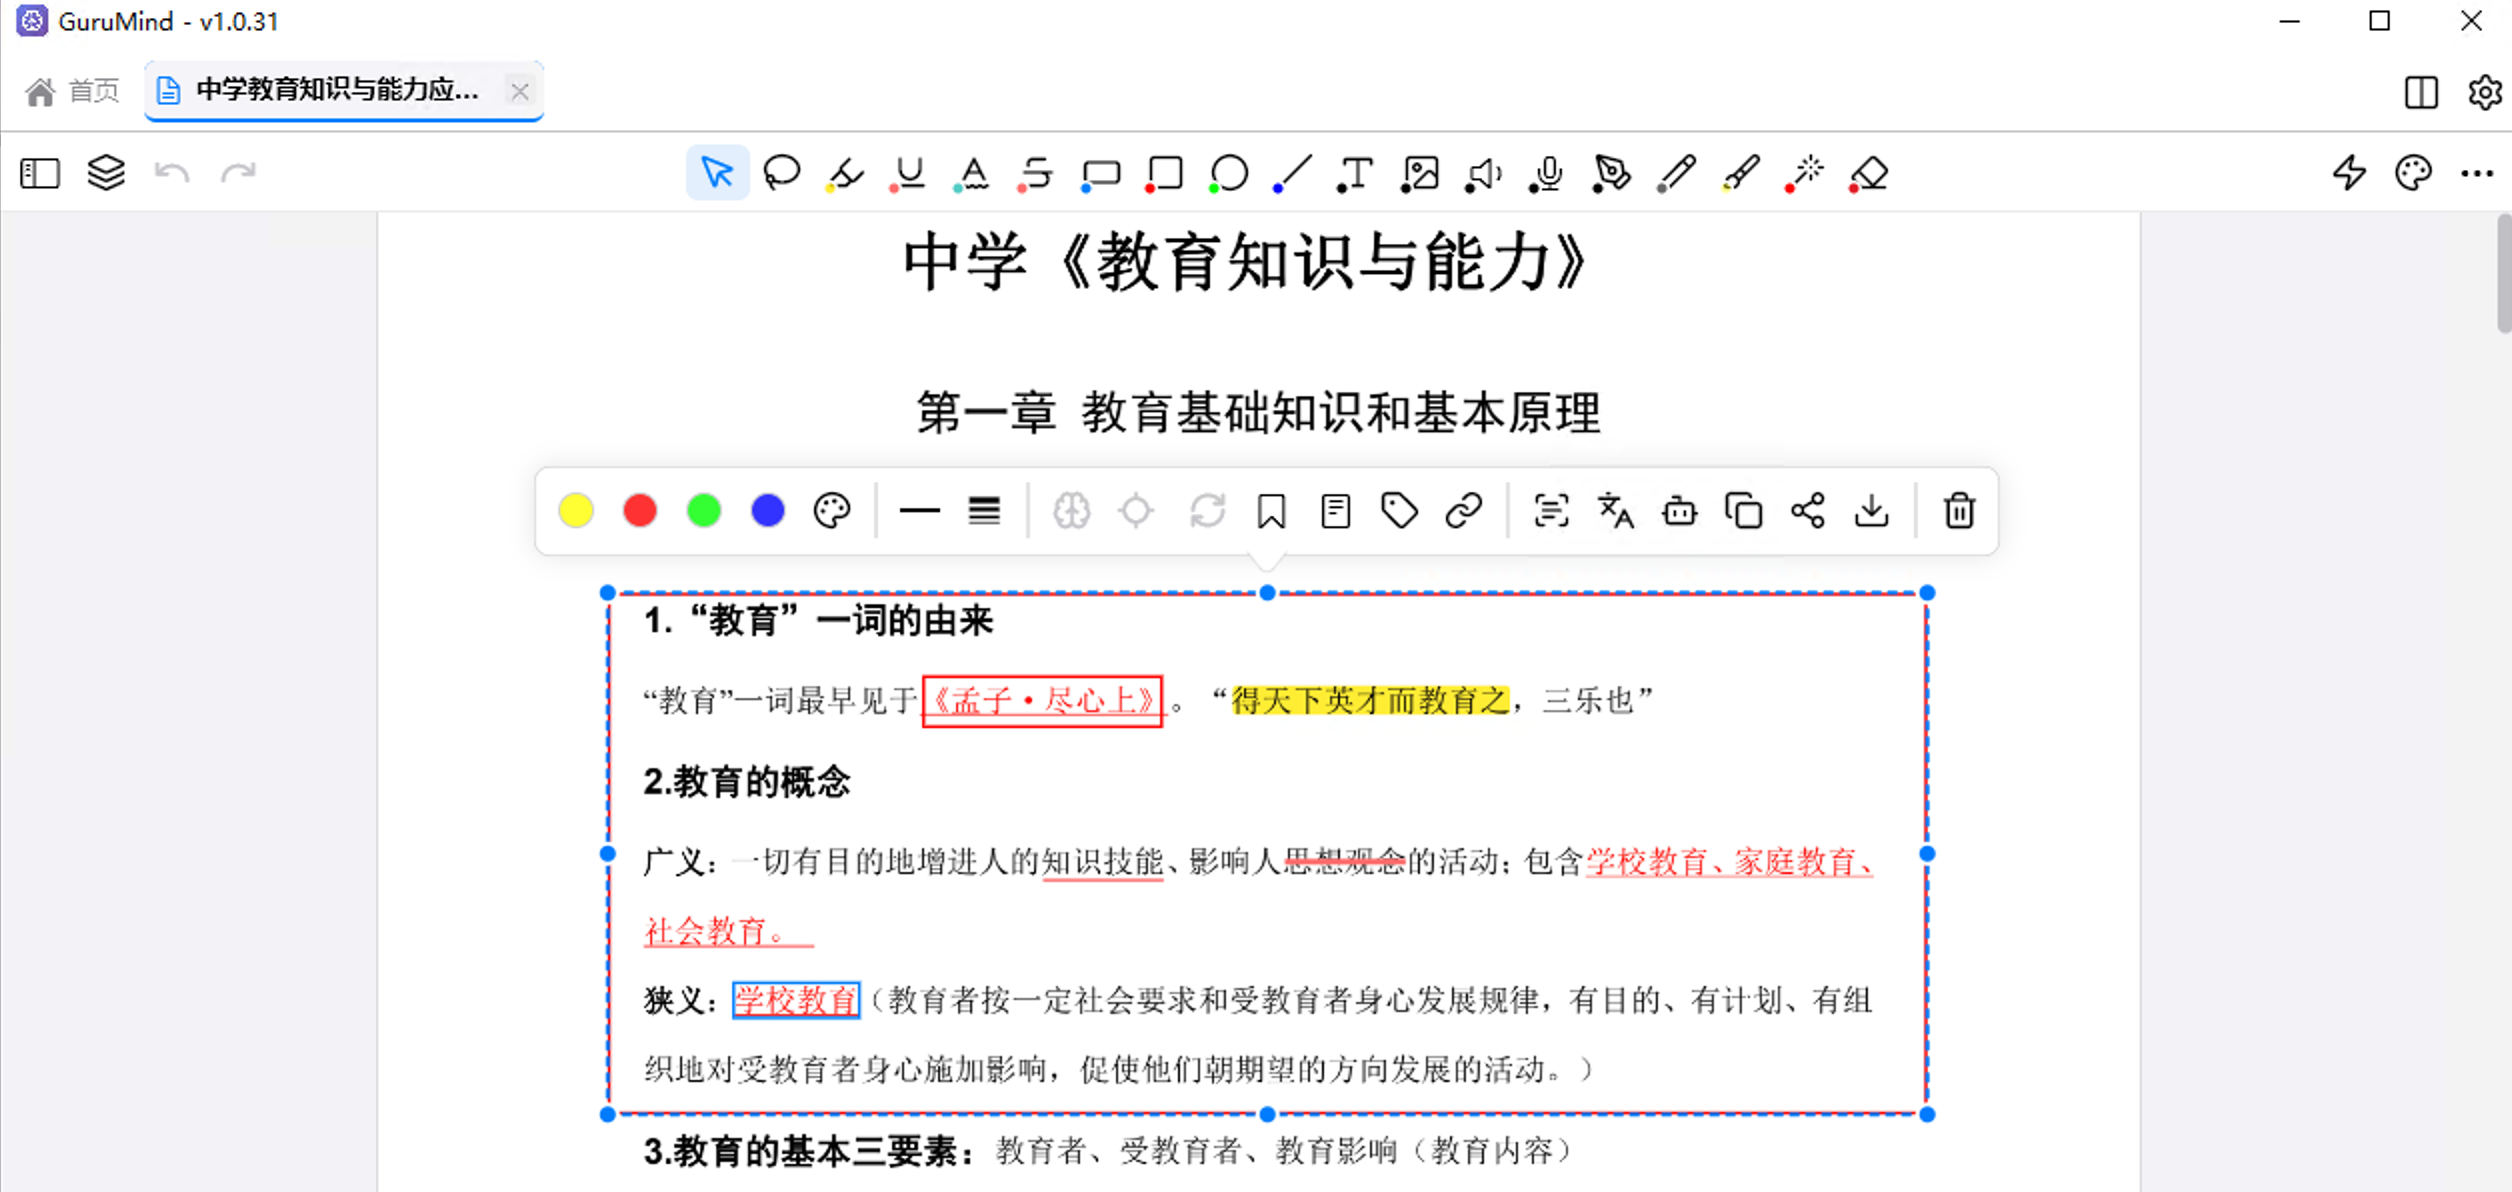Select the arrow pointer tool
Screen dimensions: 2512x1192
coord(717,173)
